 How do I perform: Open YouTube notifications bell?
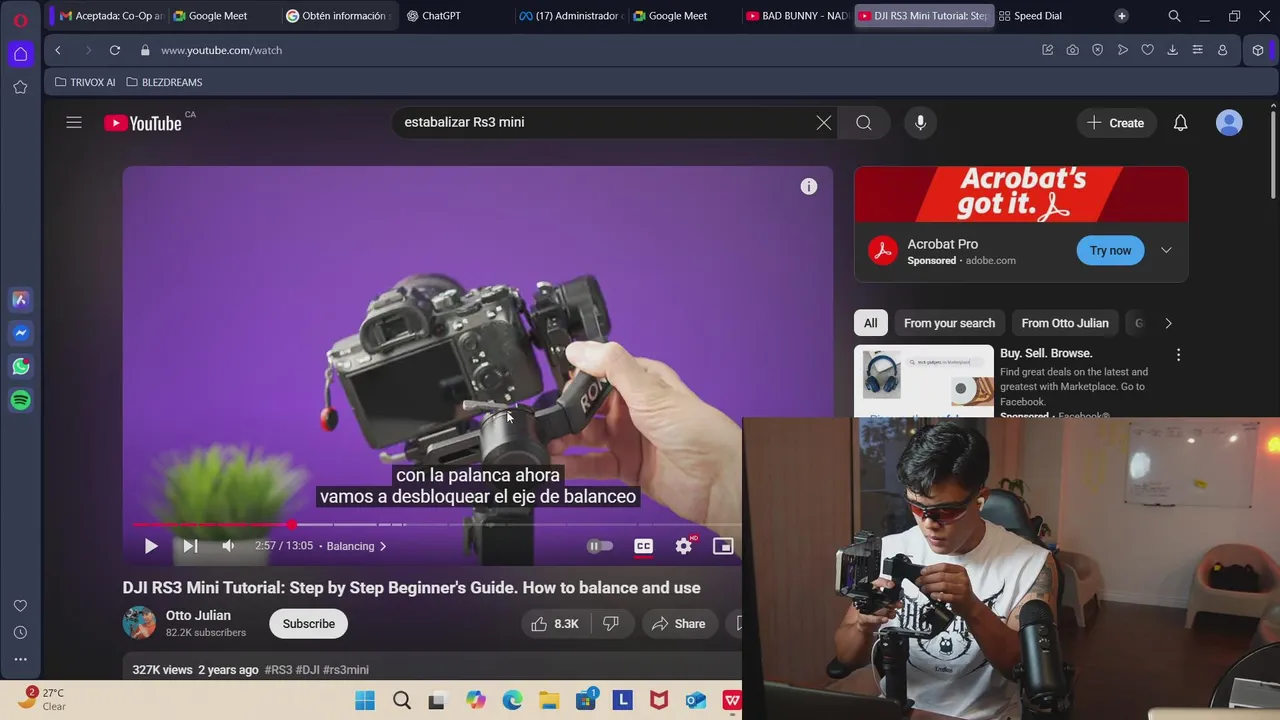pyautogui.click(x=1180, y=123)
